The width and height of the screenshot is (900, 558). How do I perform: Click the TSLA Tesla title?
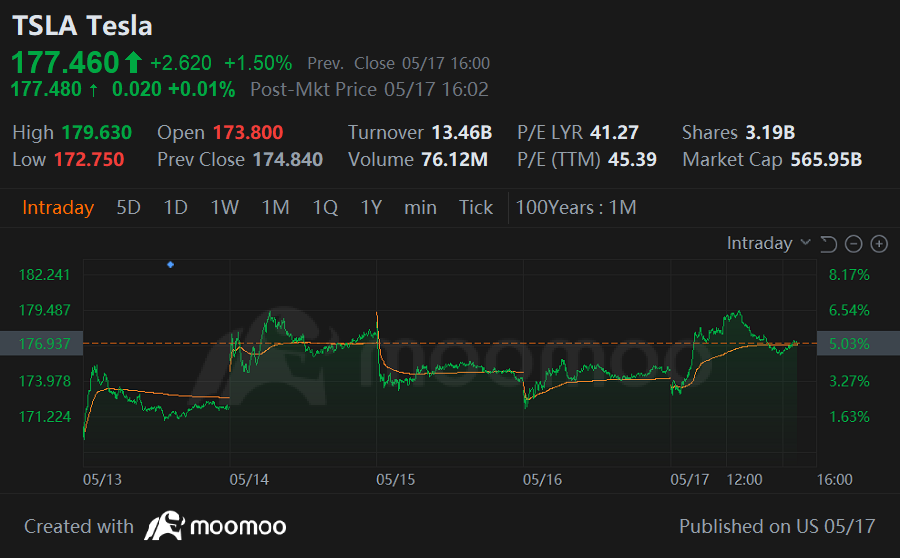82,26
